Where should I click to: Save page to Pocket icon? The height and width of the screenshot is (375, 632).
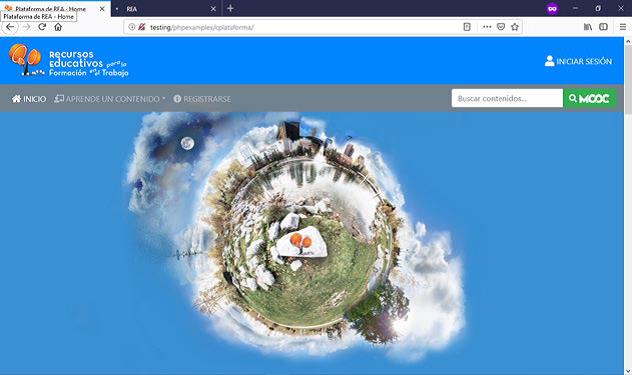[x=501, y=27]
